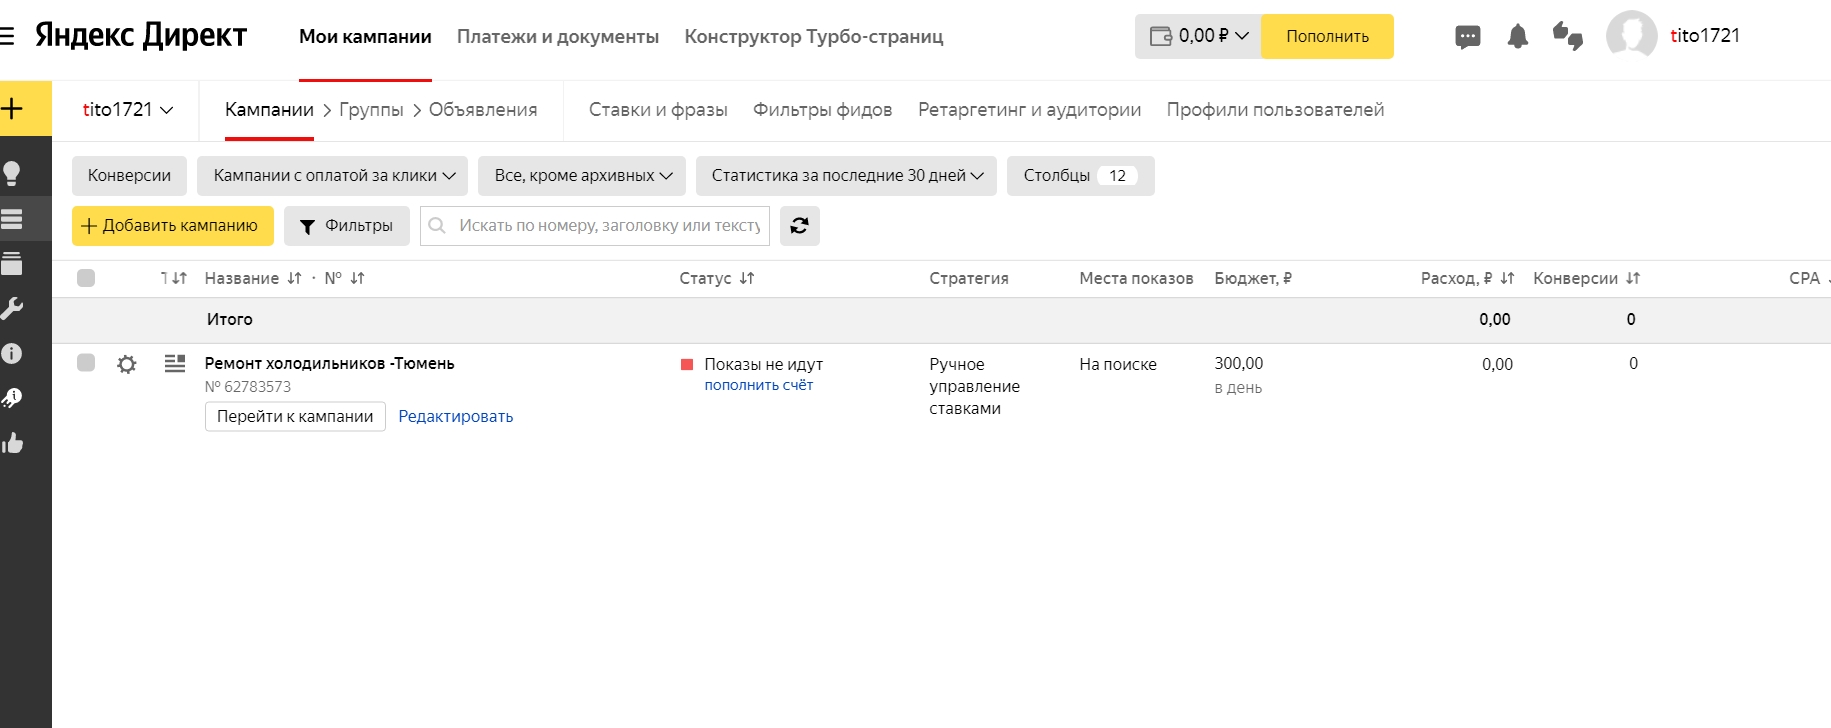Viewport: 1831px width, 728px height.
Task: Open the hamburger menu beside Яндекс Директ logo
Action: [x=6, y=37]
